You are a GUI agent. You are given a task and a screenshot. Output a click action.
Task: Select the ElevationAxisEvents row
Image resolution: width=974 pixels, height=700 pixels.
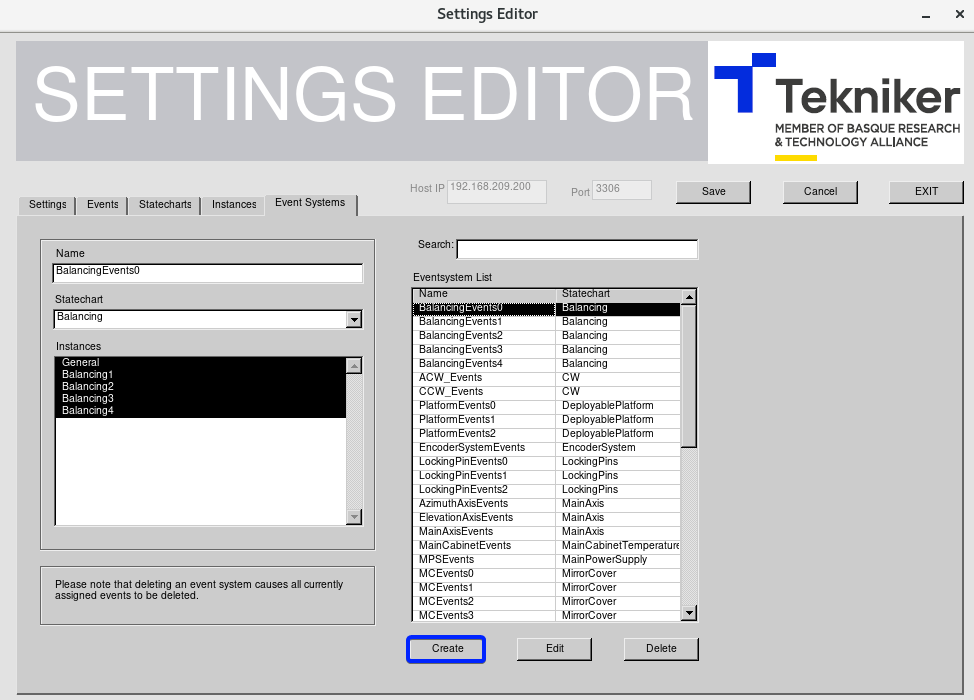point(547,517)
